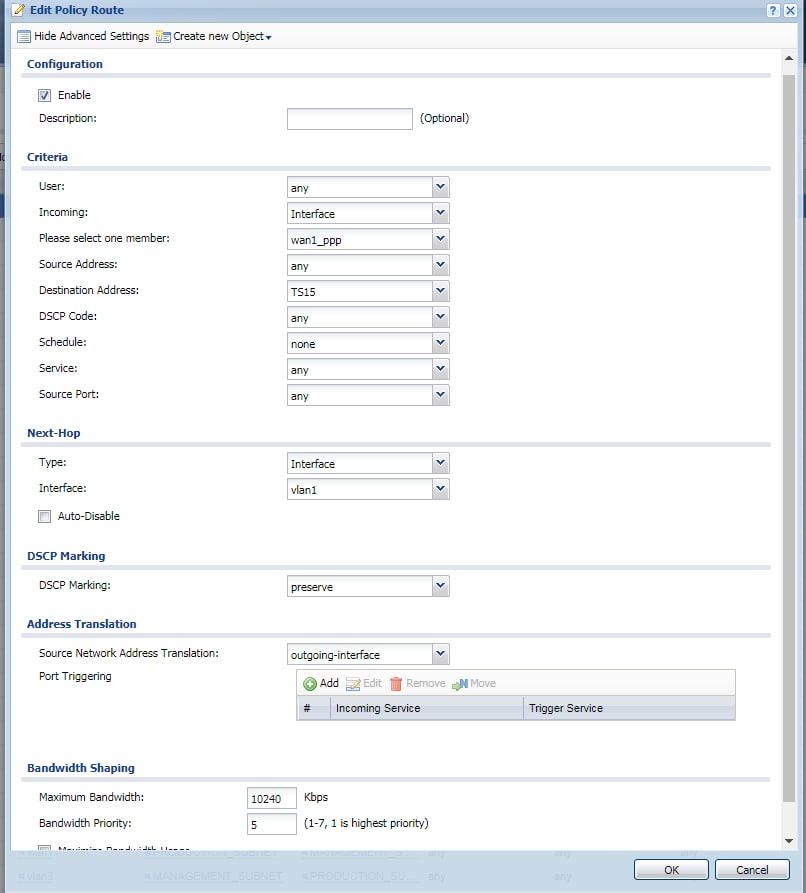Click the scrollbar up arrow
This screenshot has height=893, width=806.
pyautogui.click(x=789, y=58)
